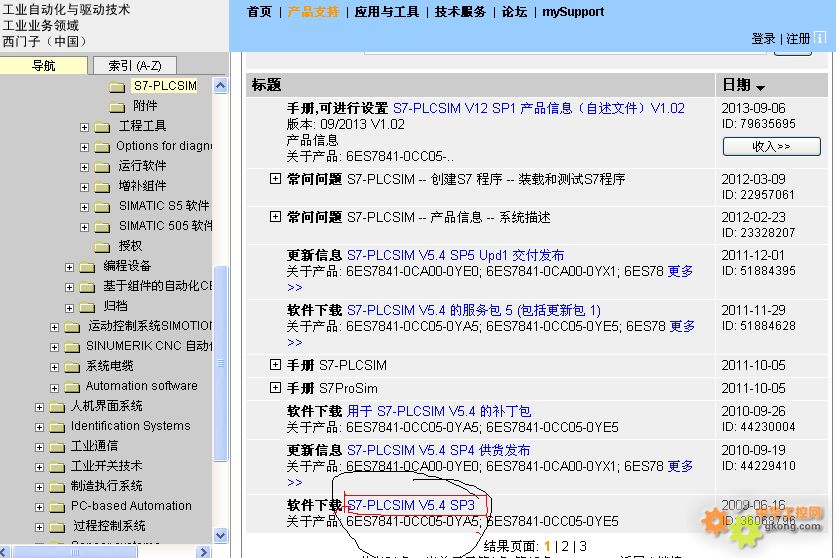Select the S7-PLCSIM tree item label
The image size is (836, 558).
(165, 85)
